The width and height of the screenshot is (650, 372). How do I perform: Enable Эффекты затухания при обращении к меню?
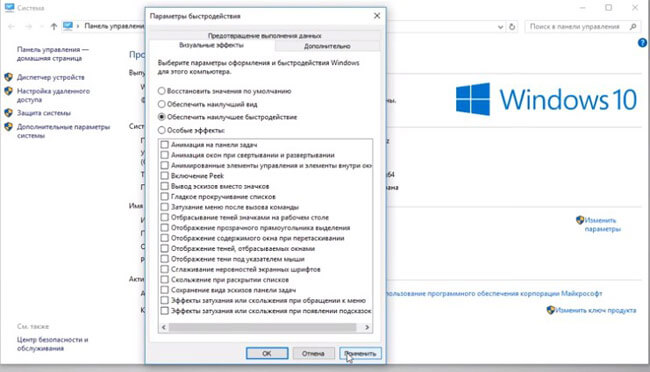pos(165,300)
